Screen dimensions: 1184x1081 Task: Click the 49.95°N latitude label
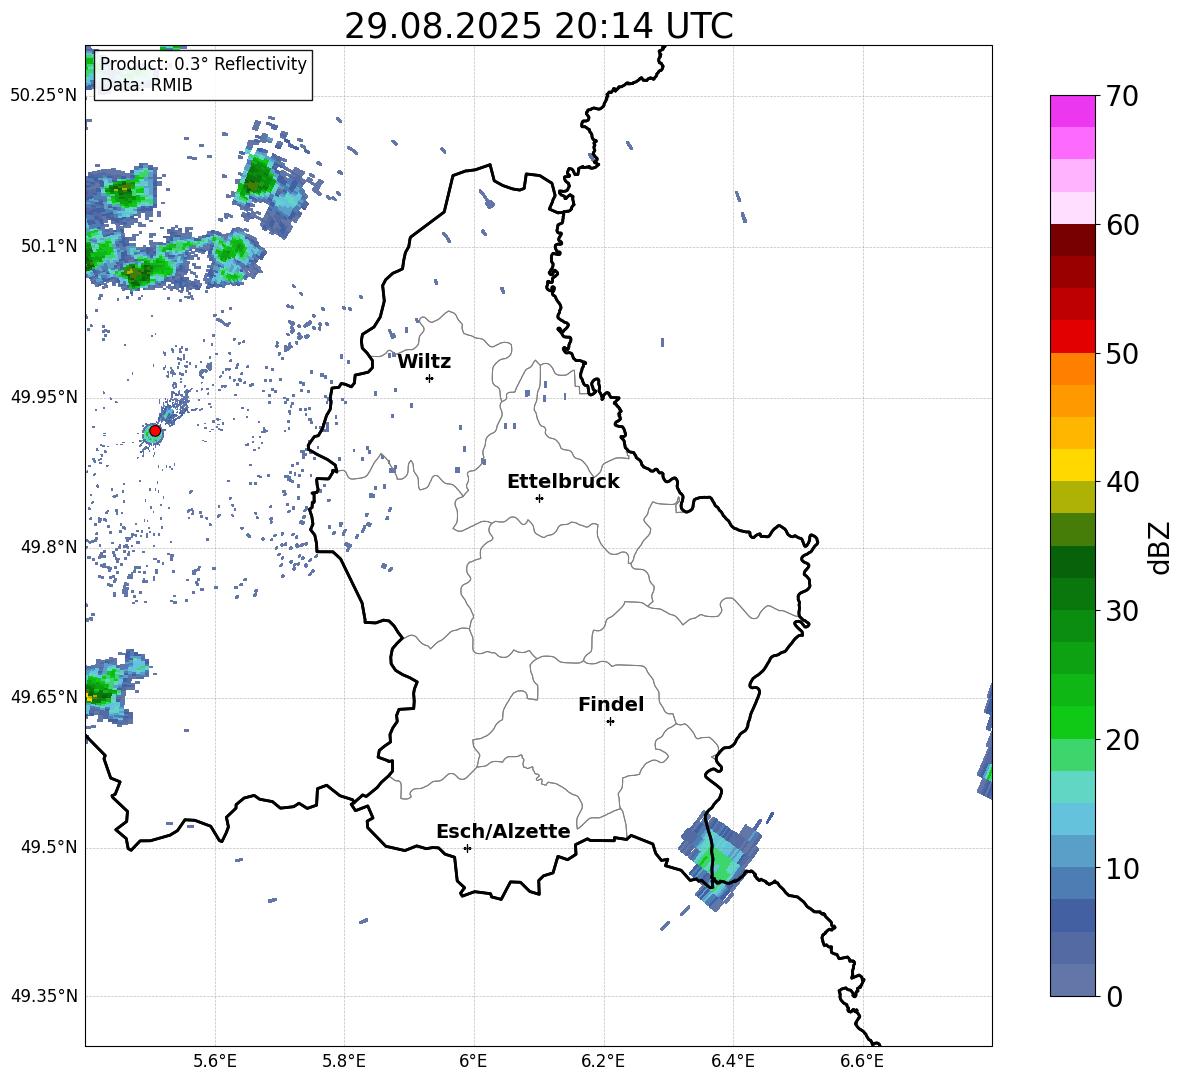click(x=44, y=396)
